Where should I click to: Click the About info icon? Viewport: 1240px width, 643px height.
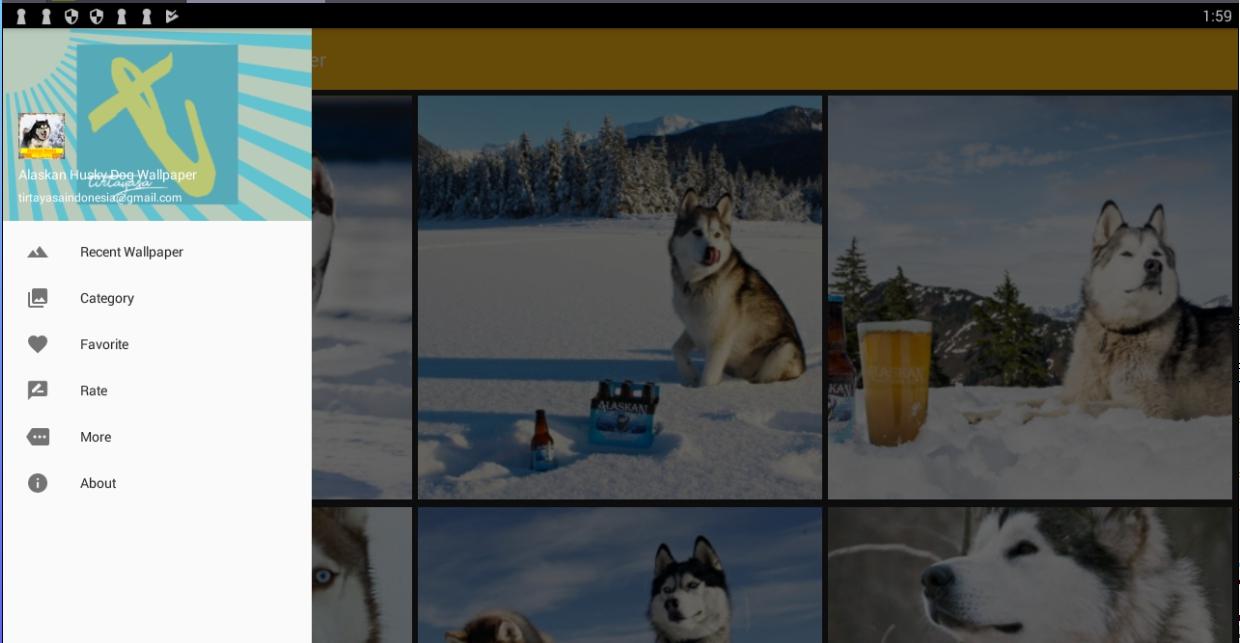(37, 483)
